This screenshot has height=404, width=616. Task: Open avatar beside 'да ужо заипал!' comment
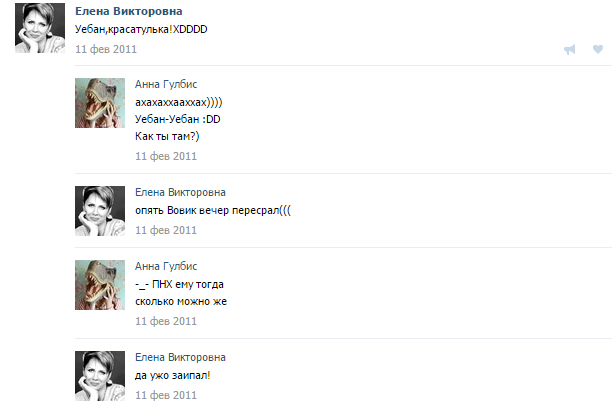coord(100,376)
